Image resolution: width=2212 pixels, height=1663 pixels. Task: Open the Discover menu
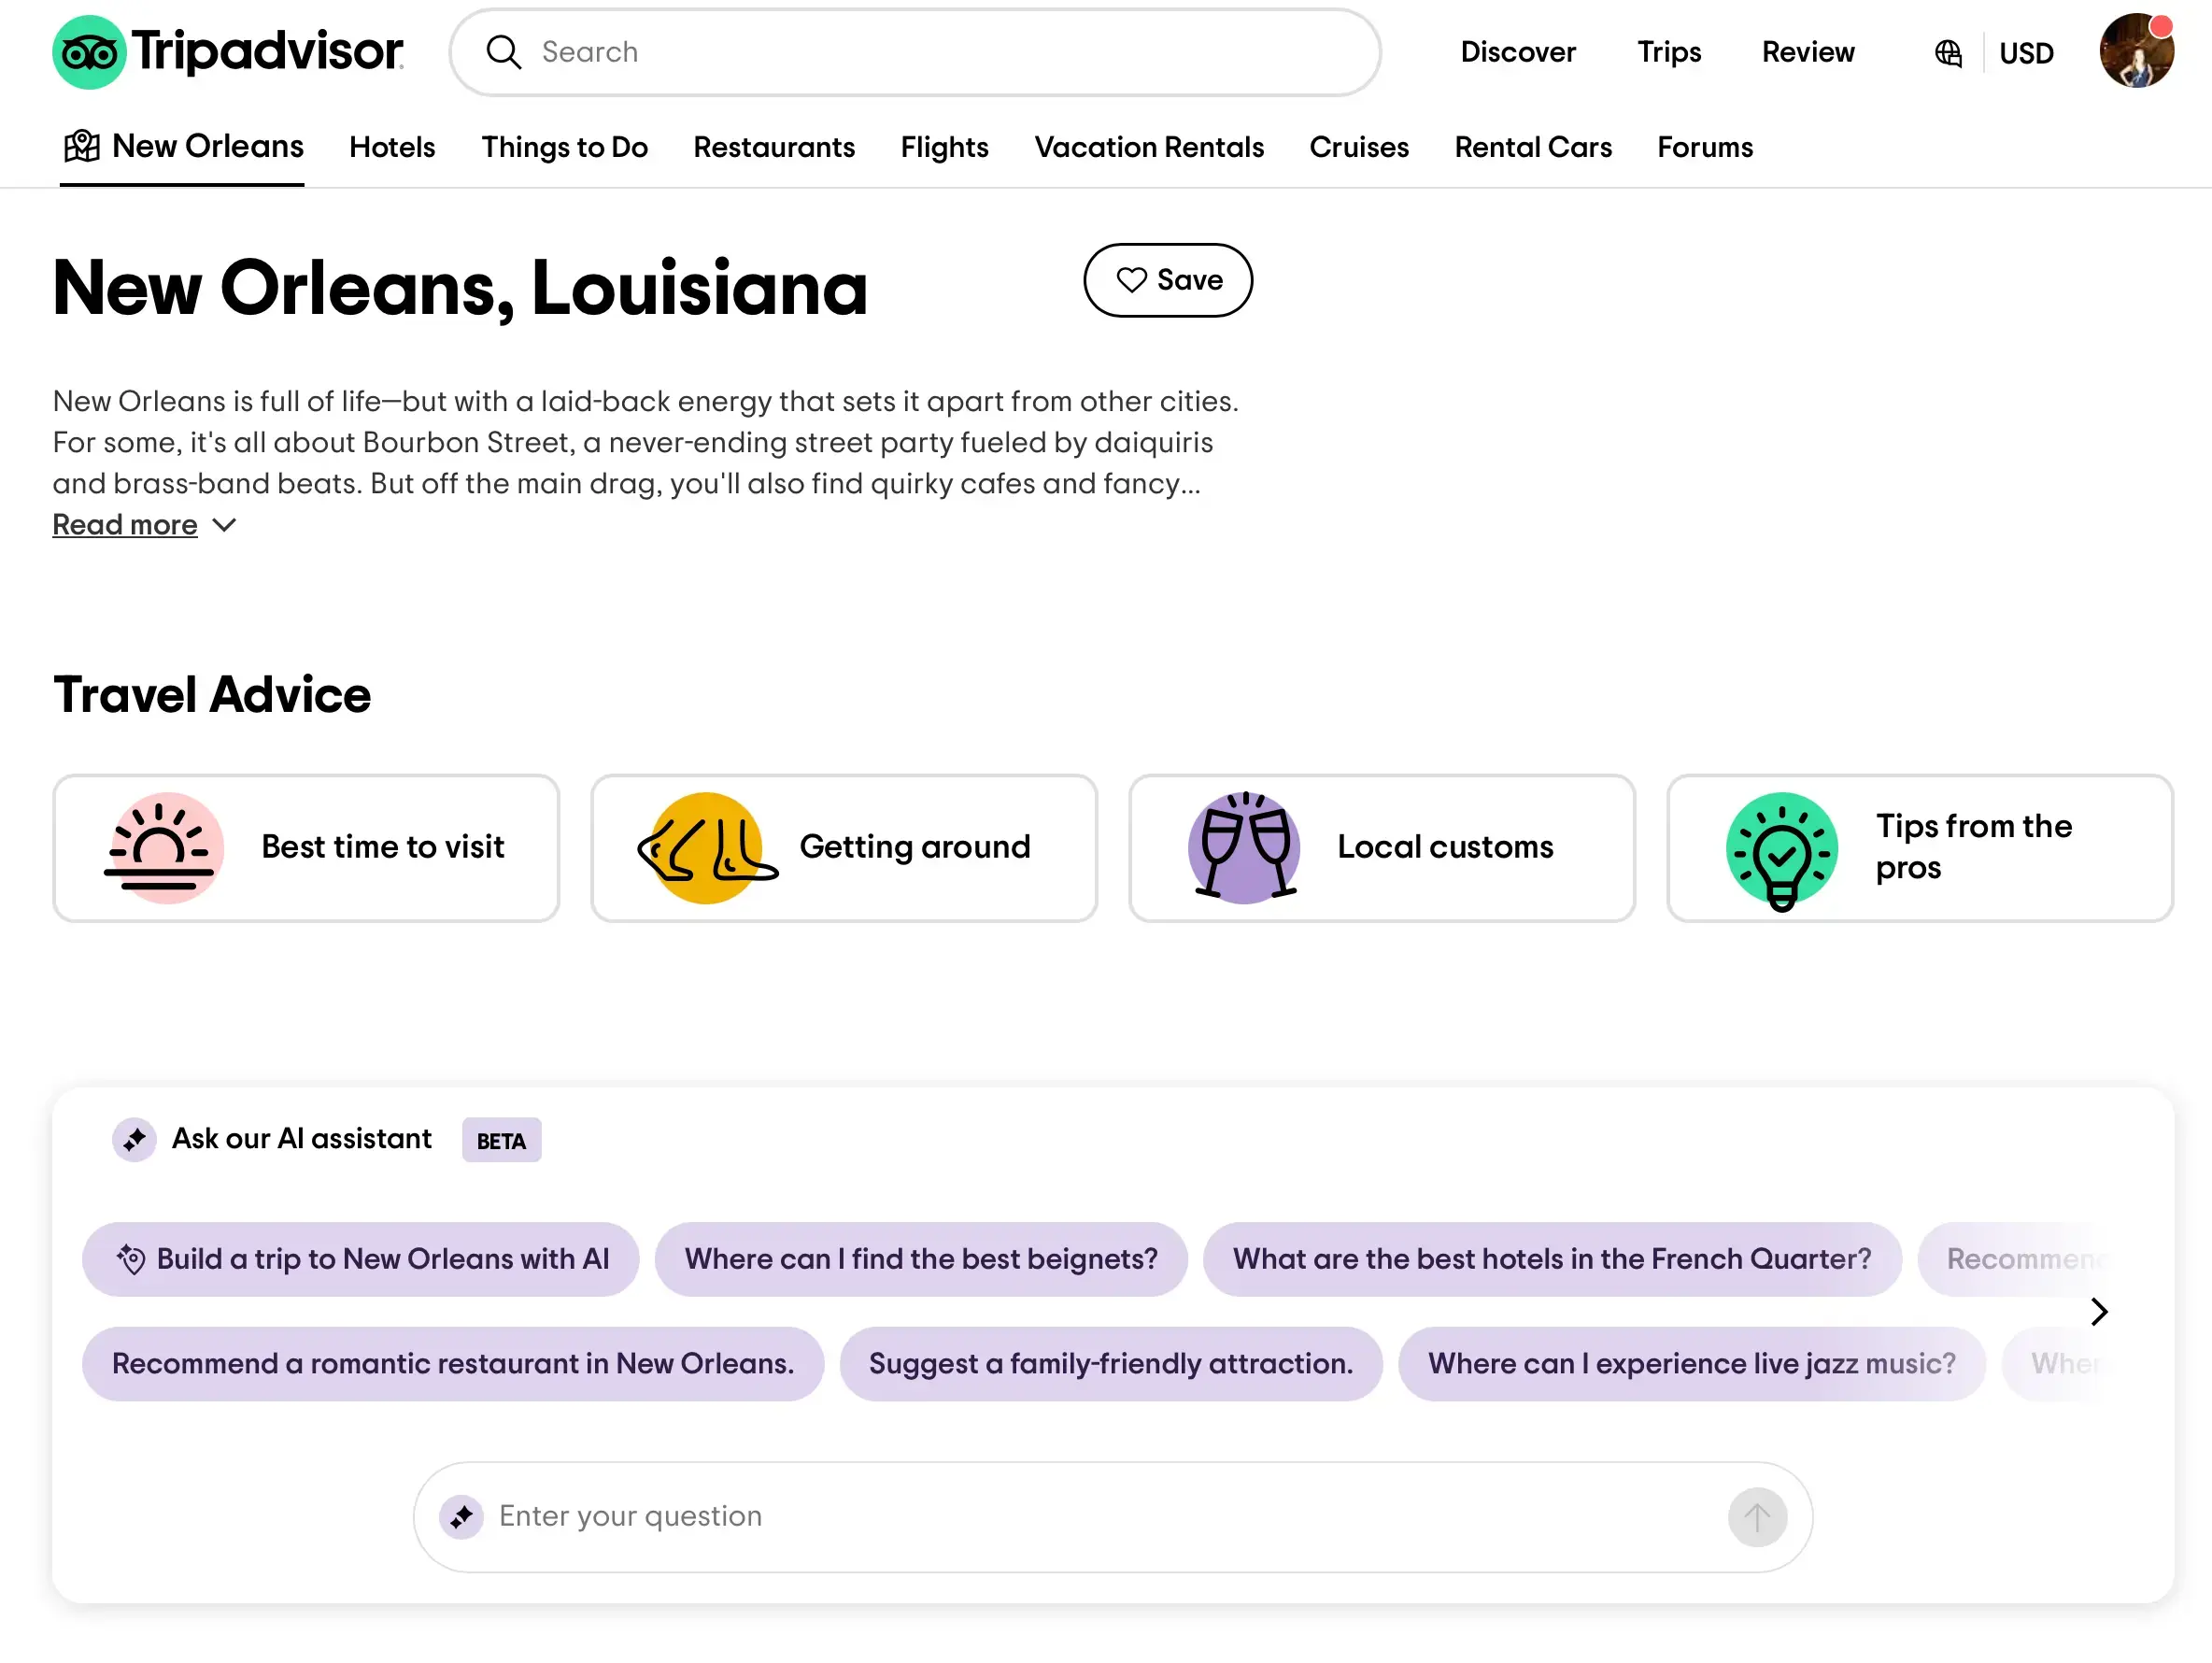(x=1517, y=52)
